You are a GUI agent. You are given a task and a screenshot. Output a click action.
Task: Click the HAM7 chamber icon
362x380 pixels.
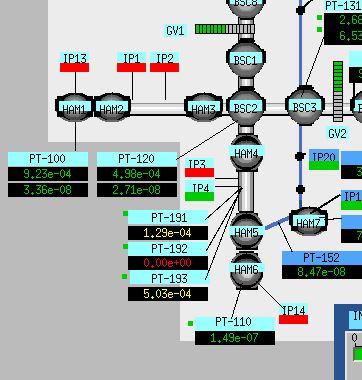pos(308,221)
